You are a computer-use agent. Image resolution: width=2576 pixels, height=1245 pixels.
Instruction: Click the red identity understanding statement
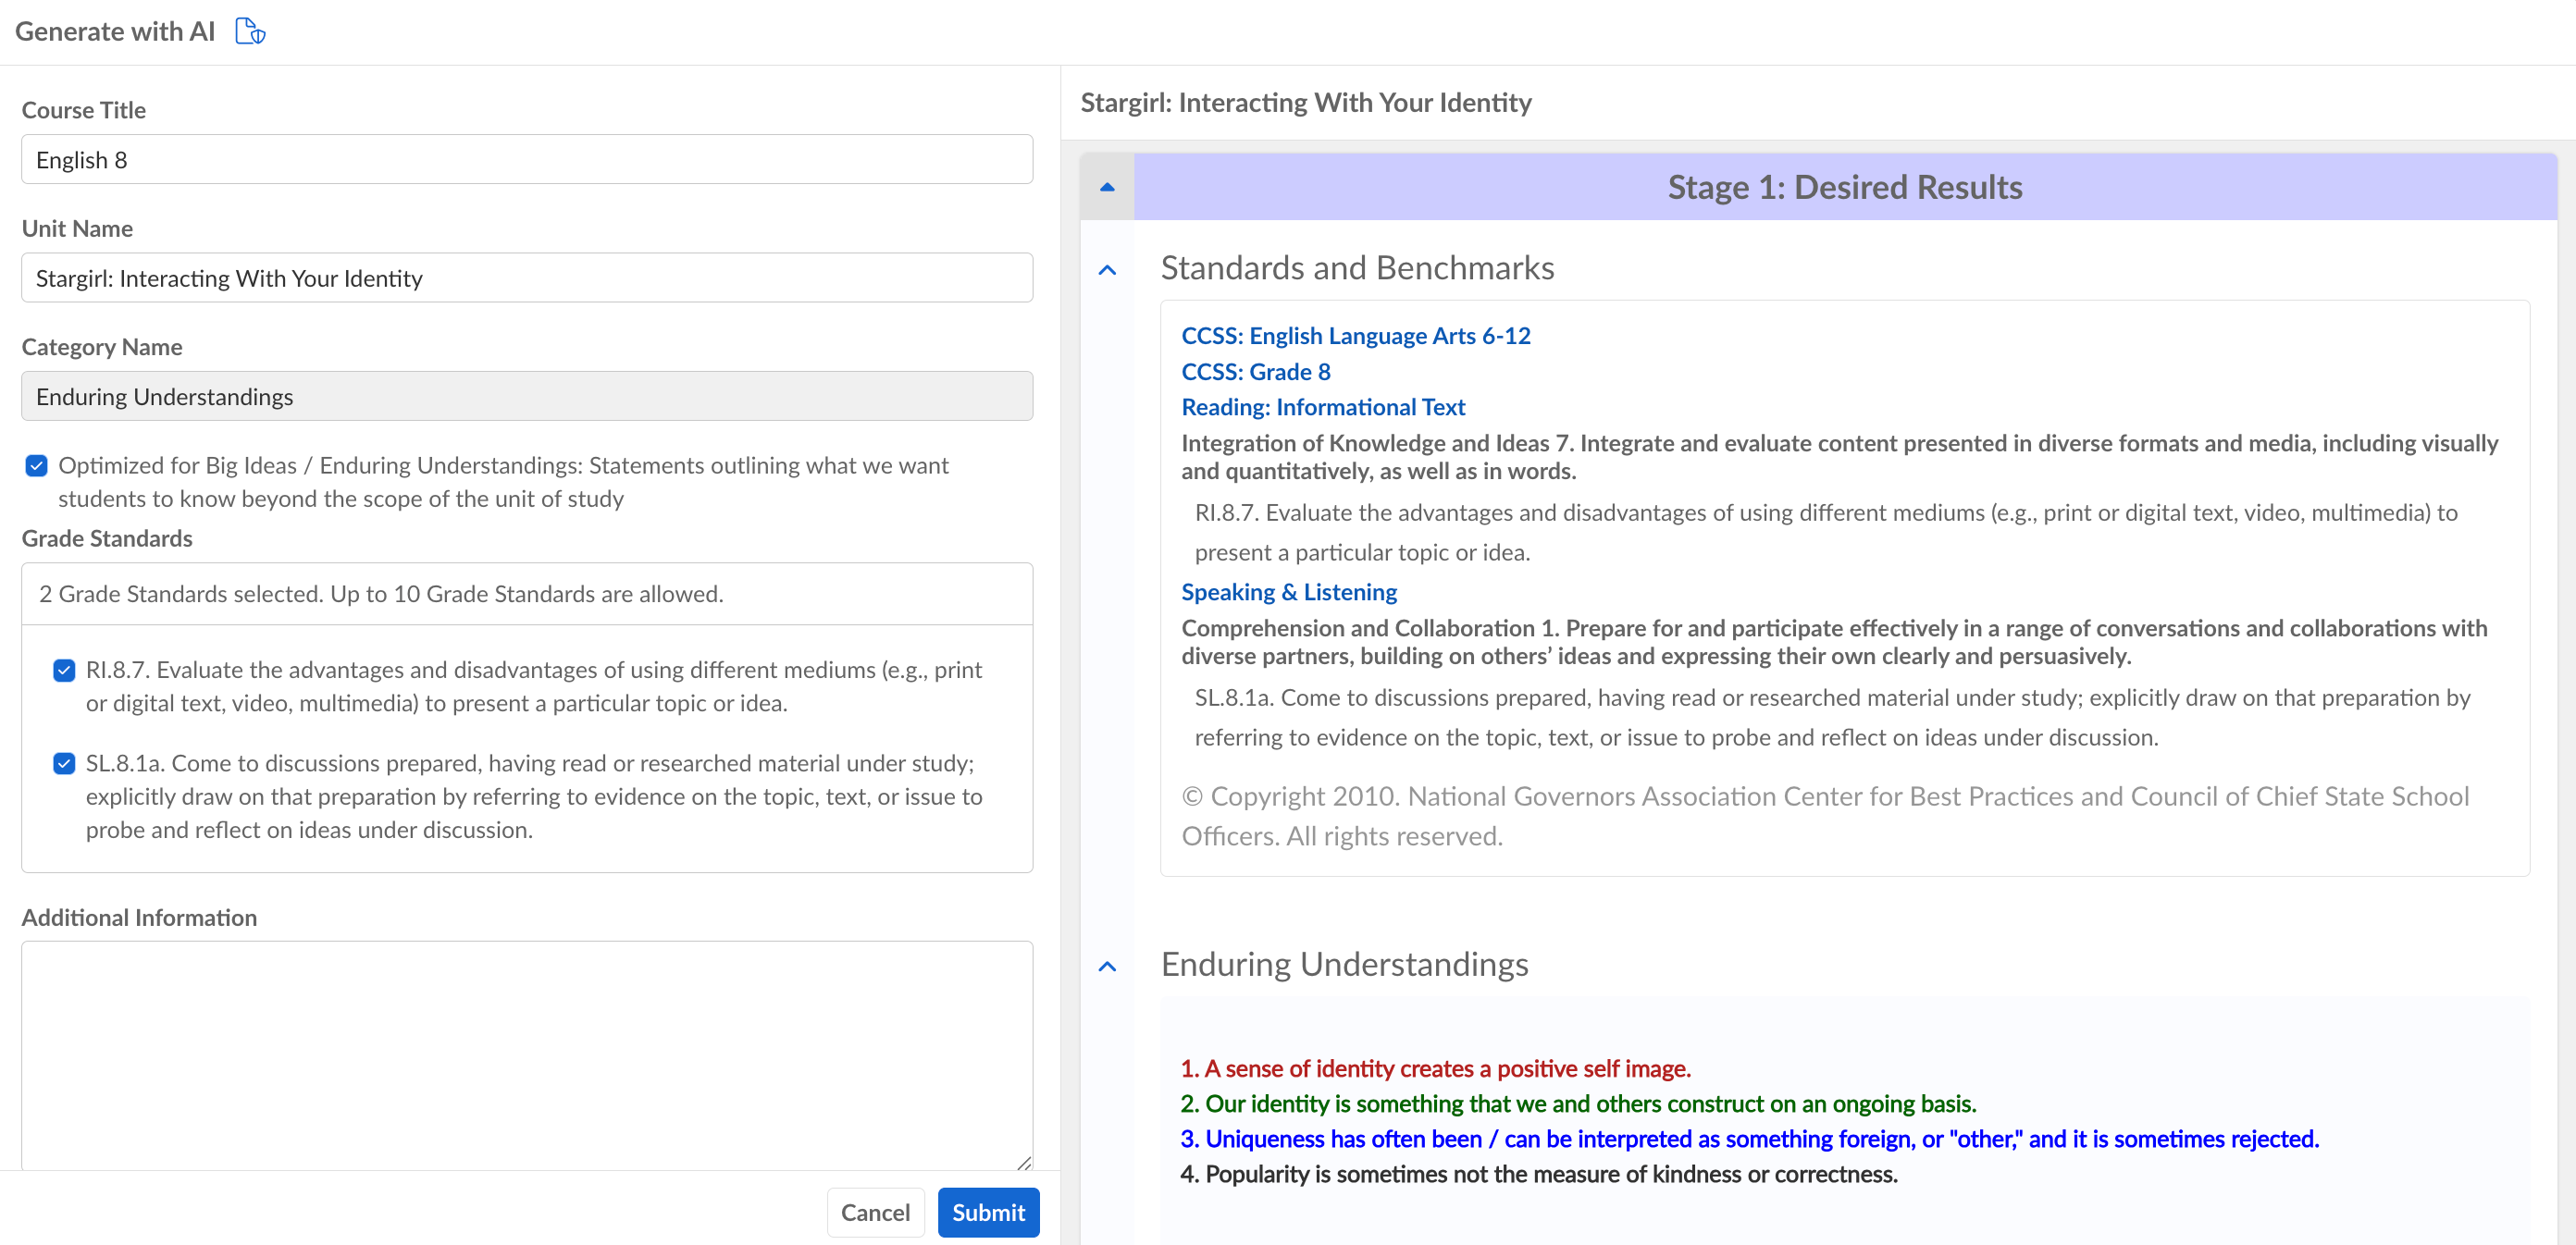(x=1434, y=1068)
